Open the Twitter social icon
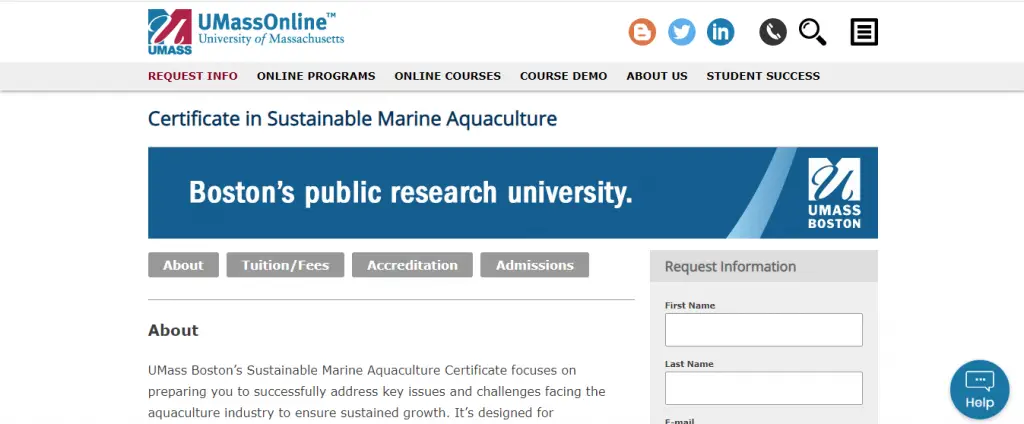This screenshot has width=1024, height=424. [x=682, y=32]
